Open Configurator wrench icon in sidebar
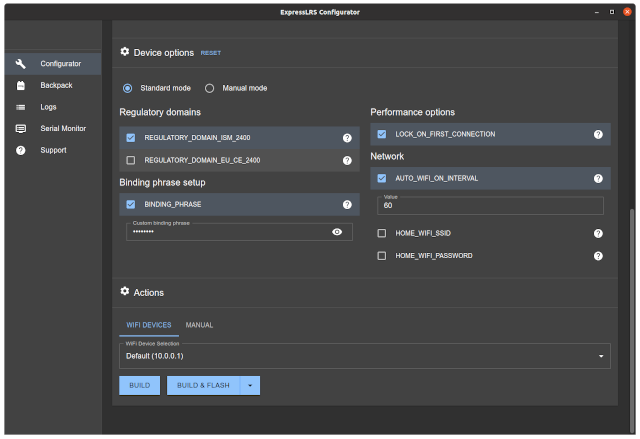This screenshot has height=439, width=640. [20, 64]
